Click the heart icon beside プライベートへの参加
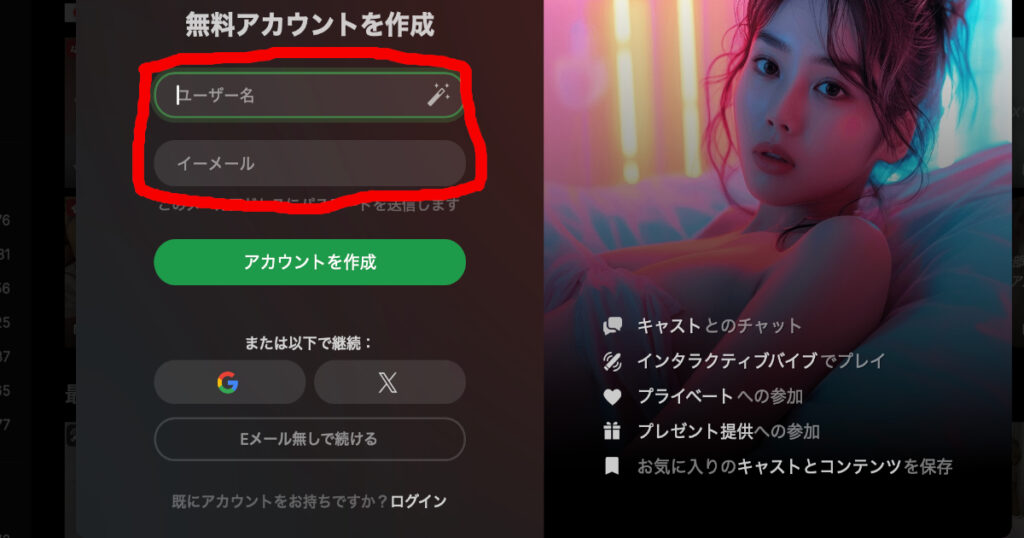The height and width of the screenshot is (538, 1024). coord(612,396)
